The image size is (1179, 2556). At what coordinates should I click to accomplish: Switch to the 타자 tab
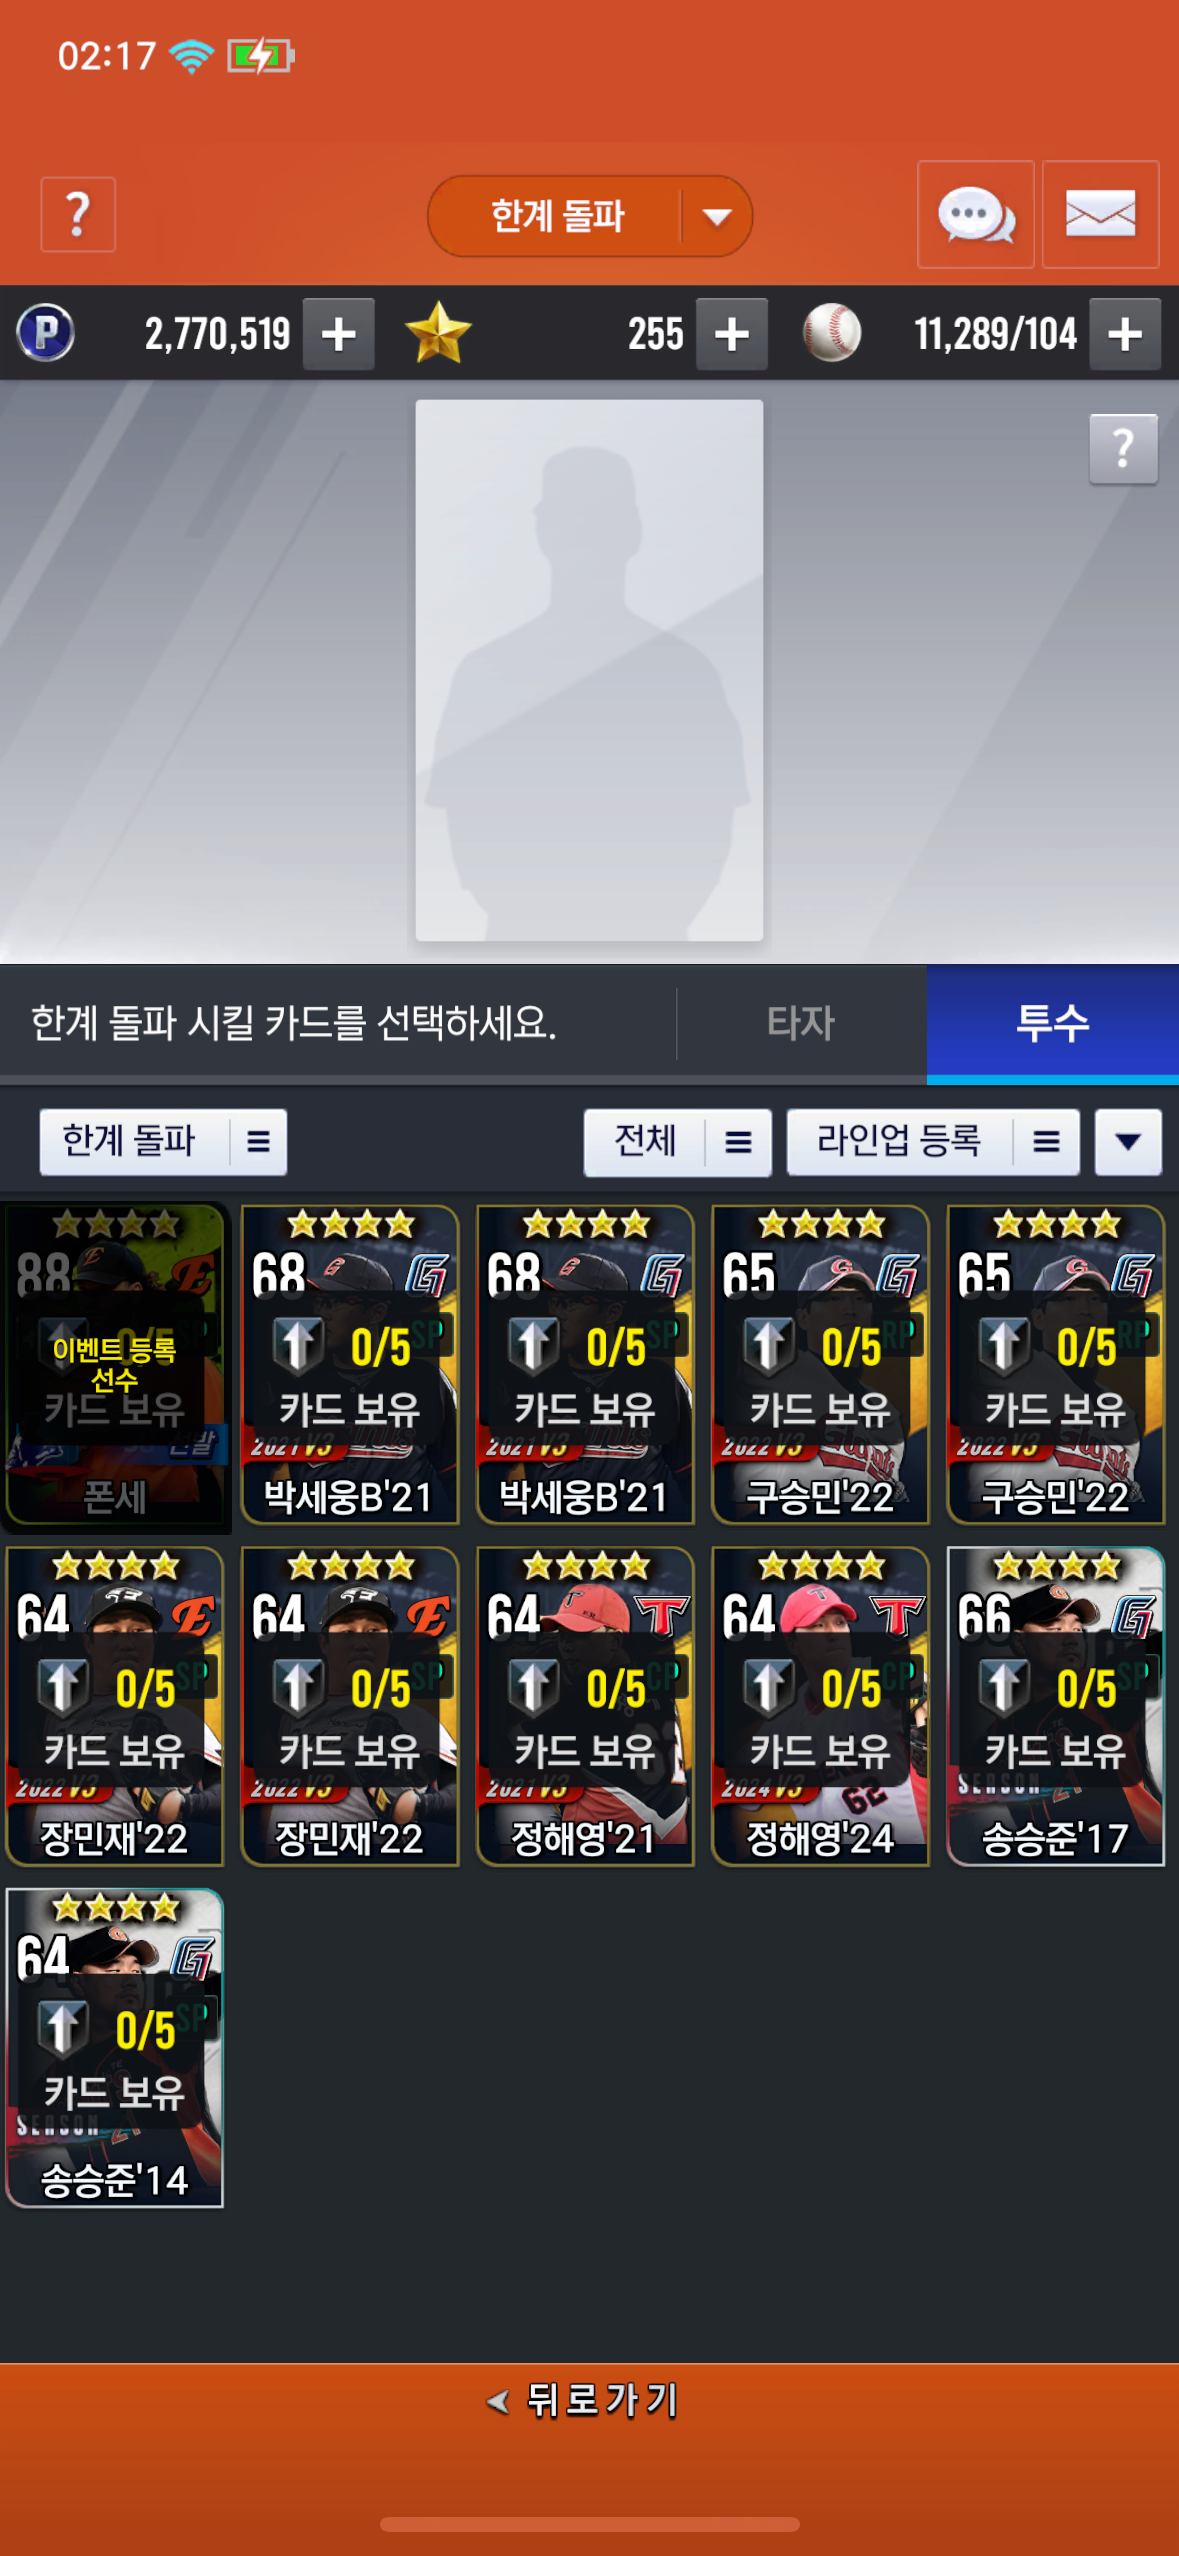pyautogui.click(x=801, y=1023)
